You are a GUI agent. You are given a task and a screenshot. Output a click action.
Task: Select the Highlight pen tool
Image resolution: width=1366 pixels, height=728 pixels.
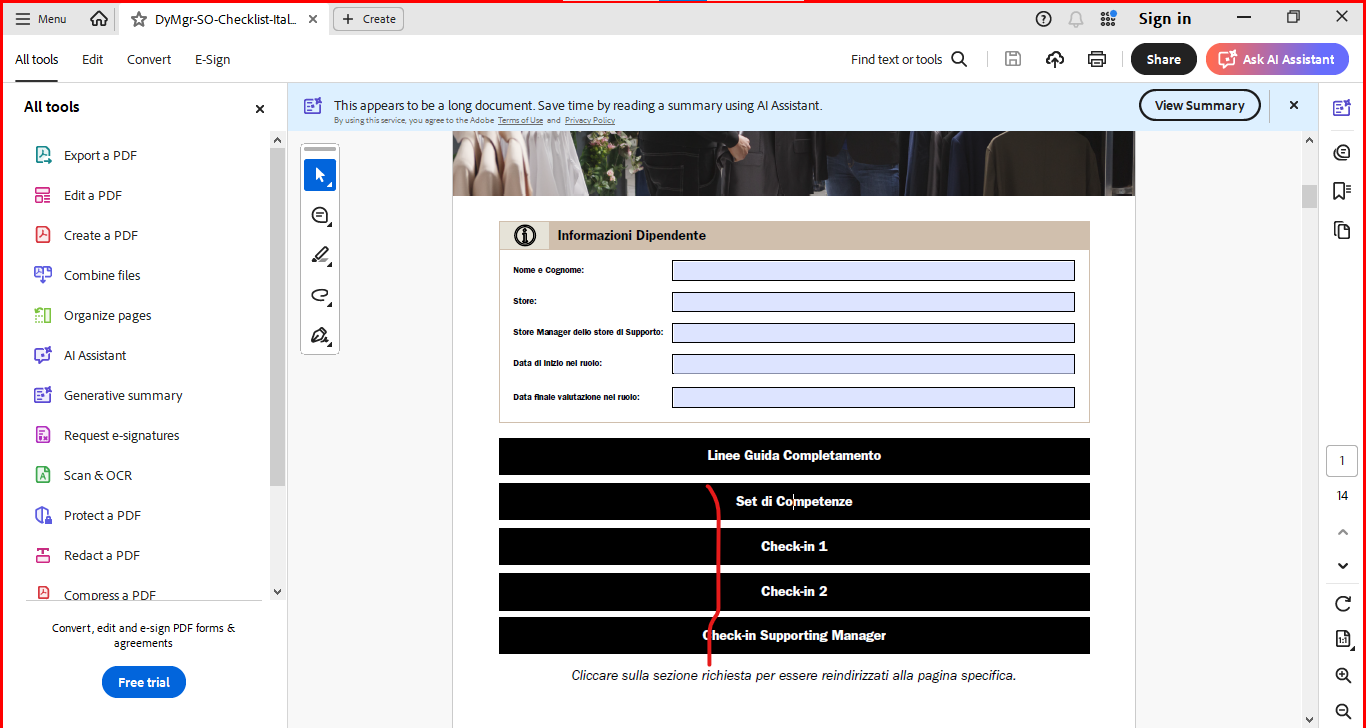(320, 255)
